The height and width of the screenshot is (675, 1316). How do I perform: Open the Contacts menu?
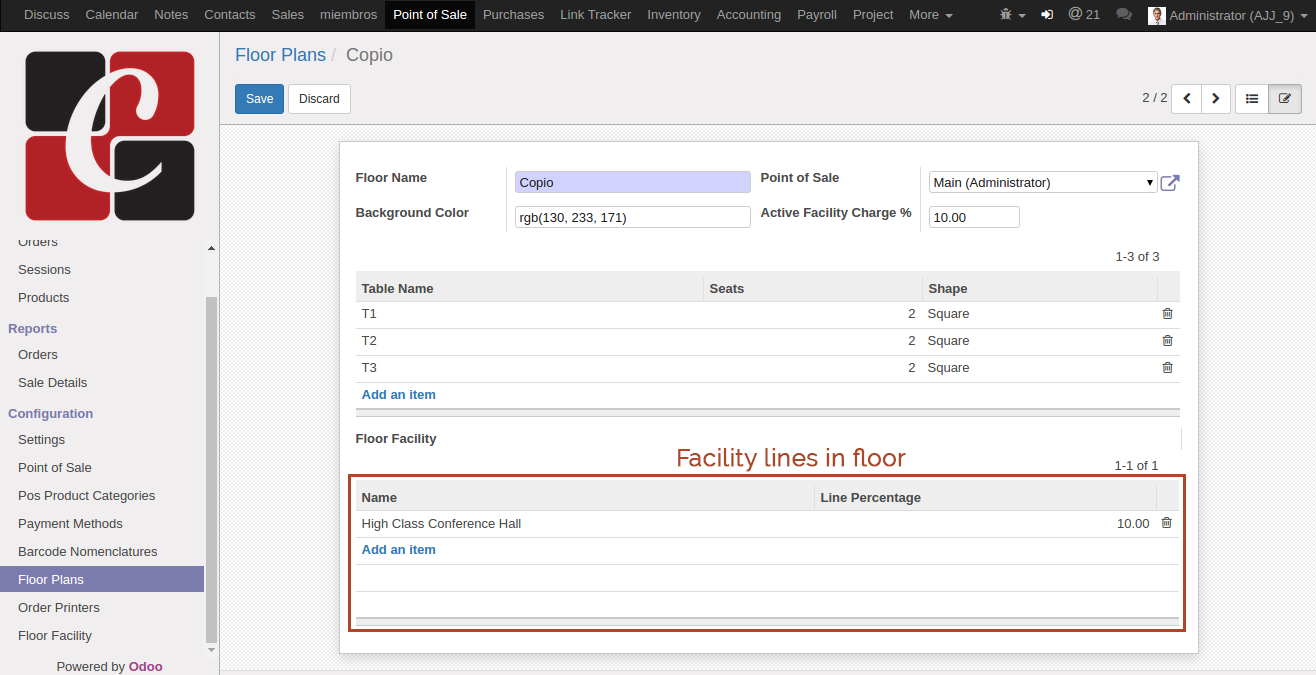230,15
